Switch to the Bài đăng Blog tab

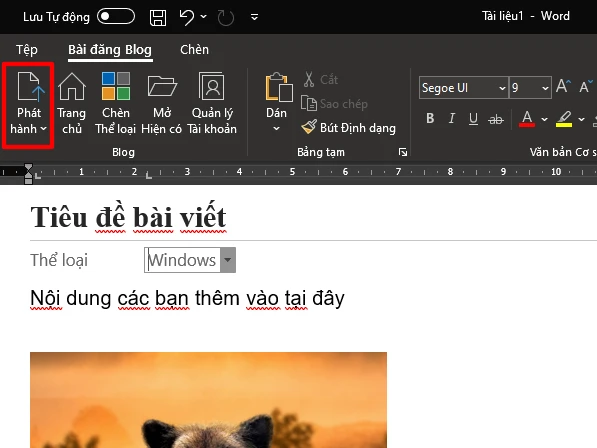pyautogui.click(x=110, y=49)
